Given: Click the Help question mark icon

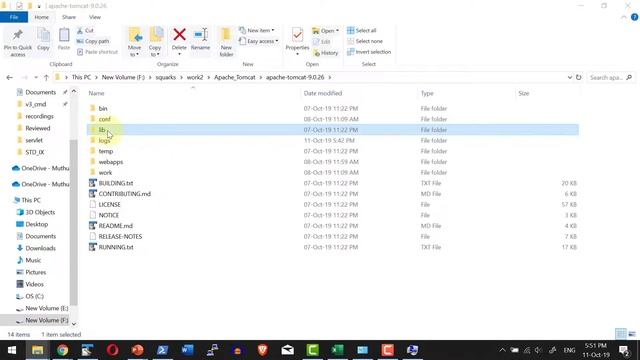Looking at the screenshot, I should click(x=634, y=17).
